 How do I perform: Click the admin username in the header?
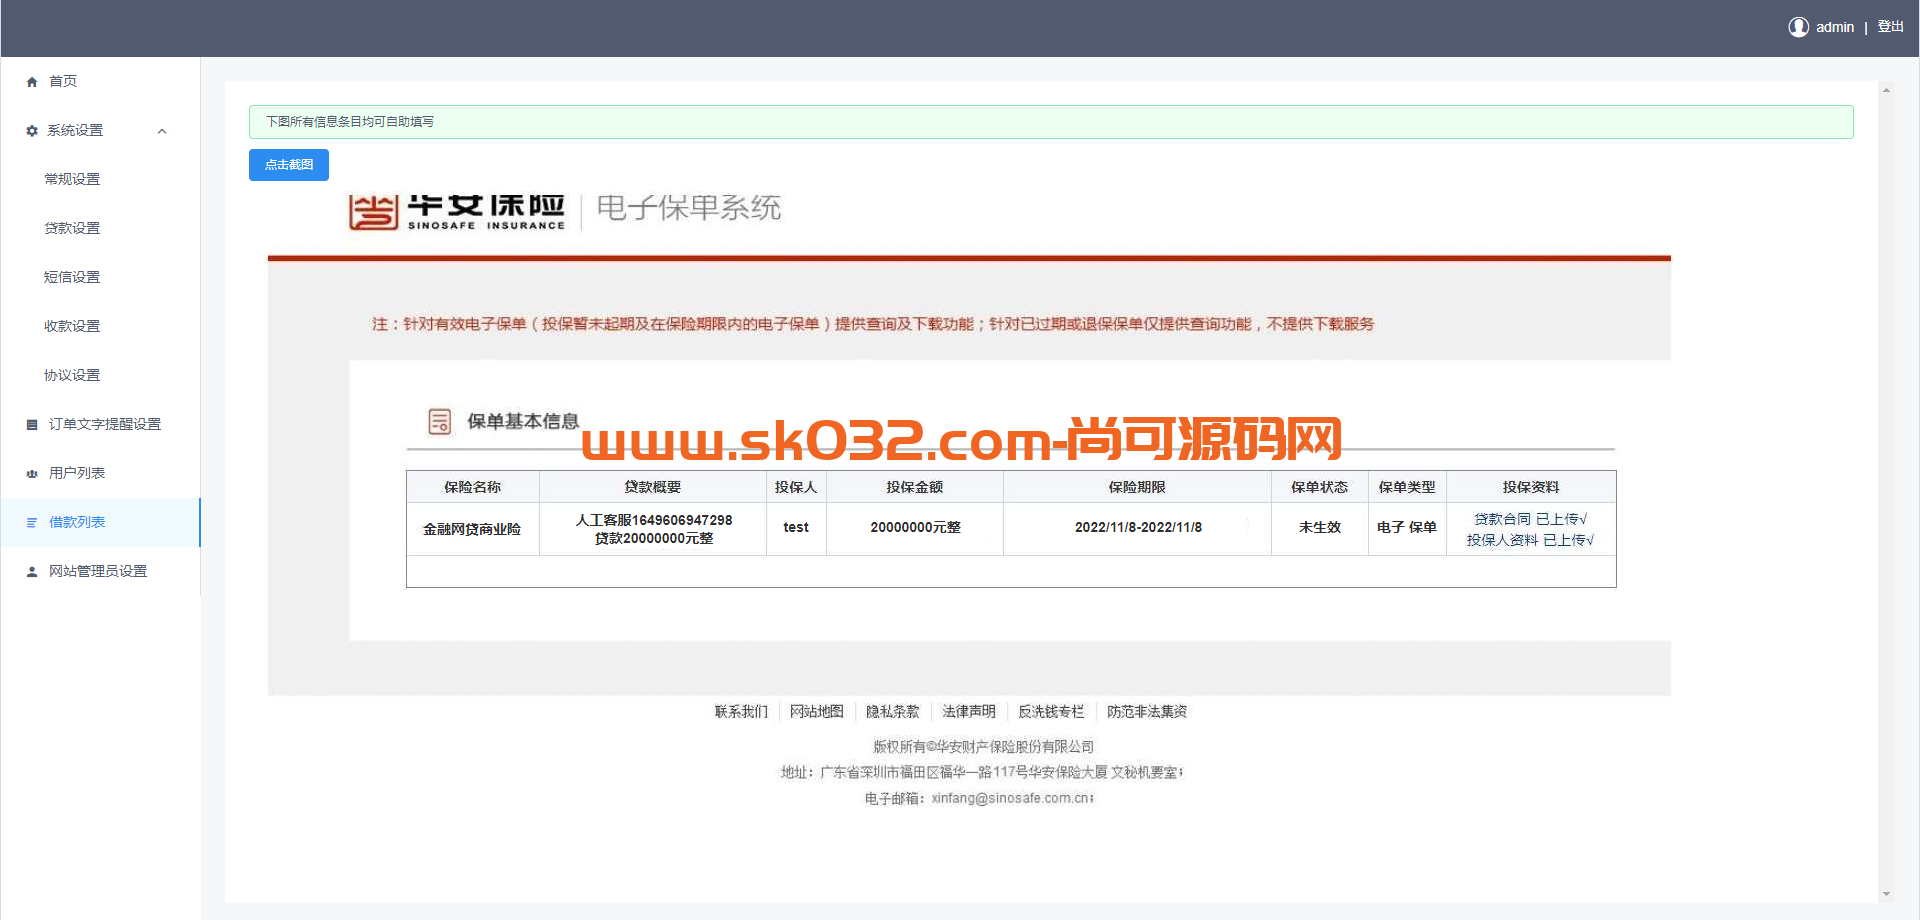[x=1835, y=27]
